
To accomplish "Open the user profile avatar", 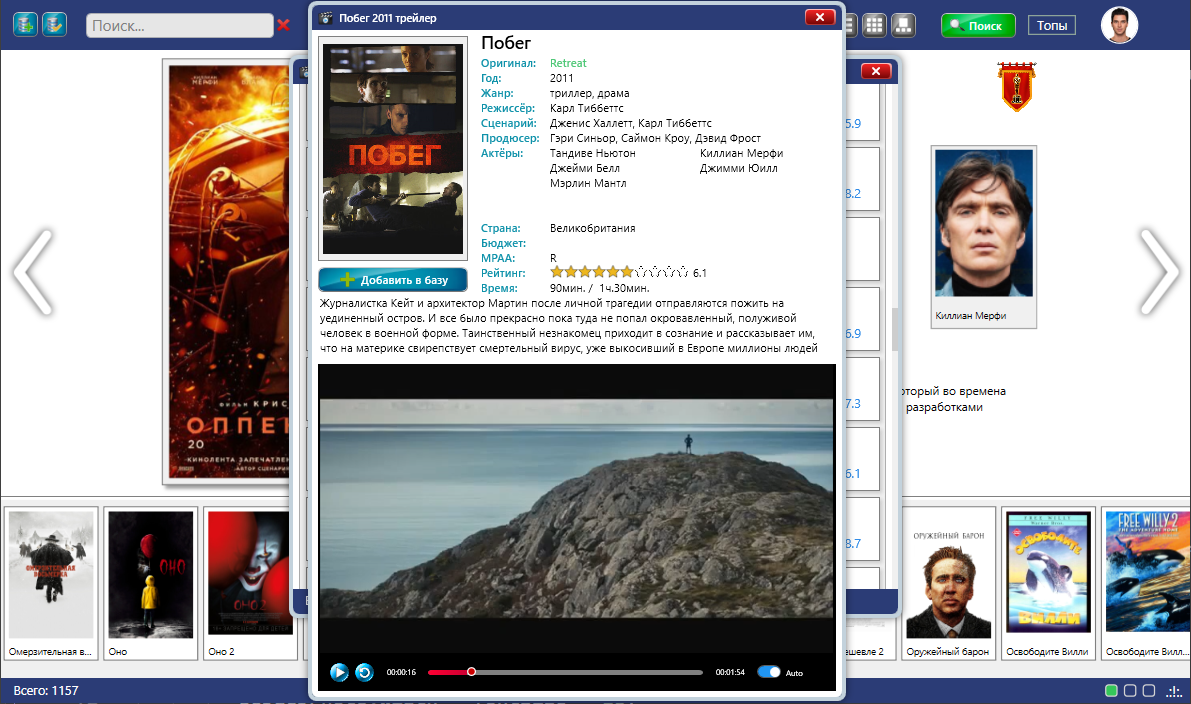I will click(1120, 25).
